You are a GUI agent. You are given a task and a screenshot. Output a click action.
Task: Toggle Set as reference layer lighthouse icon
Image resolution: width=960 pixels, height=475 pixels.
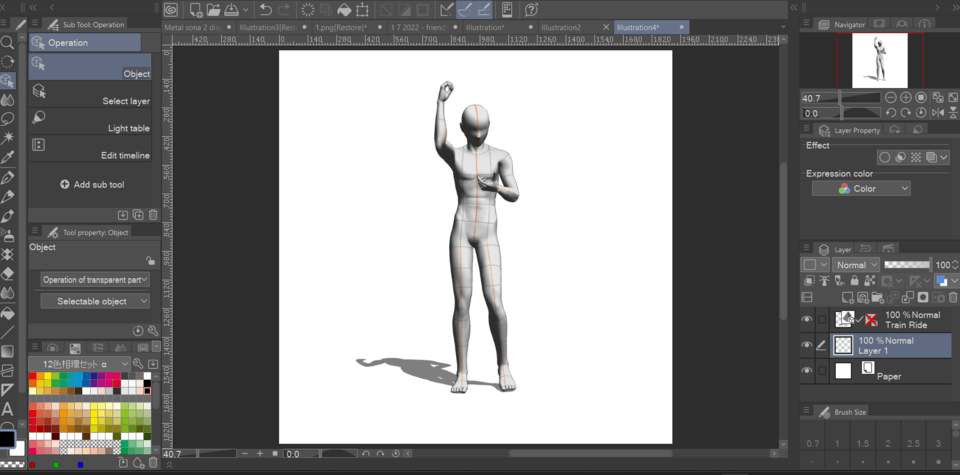coord(824,281)
